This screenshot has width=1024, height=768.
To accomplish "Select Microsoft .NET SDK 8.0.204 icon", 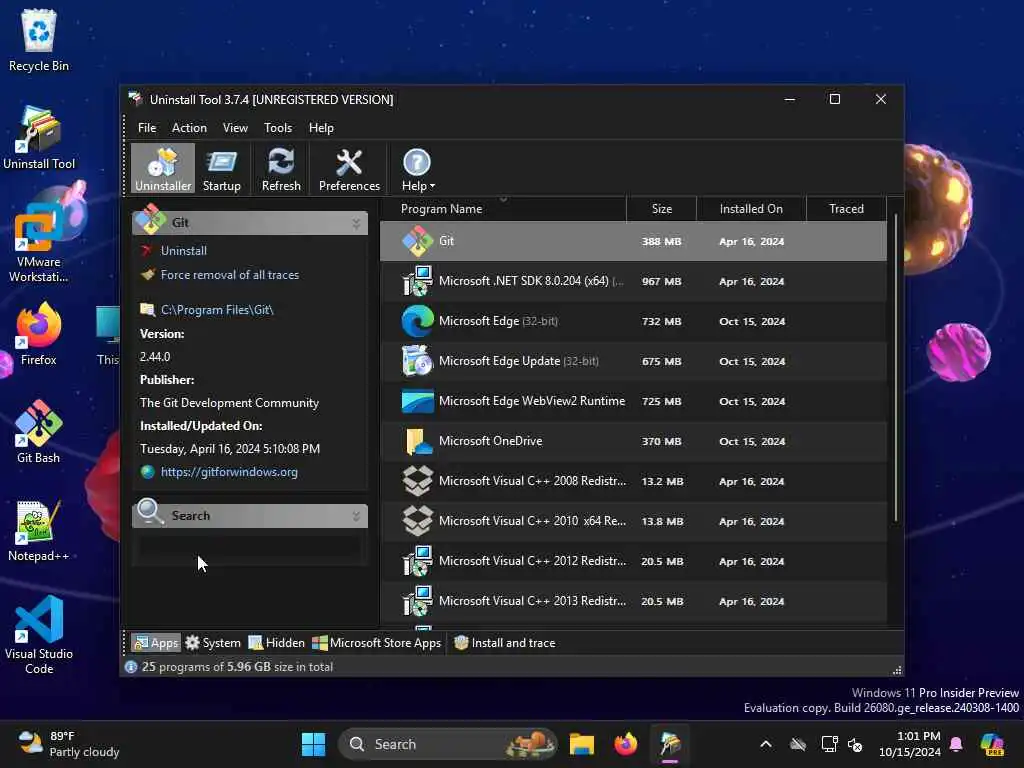I will (417, 281).
